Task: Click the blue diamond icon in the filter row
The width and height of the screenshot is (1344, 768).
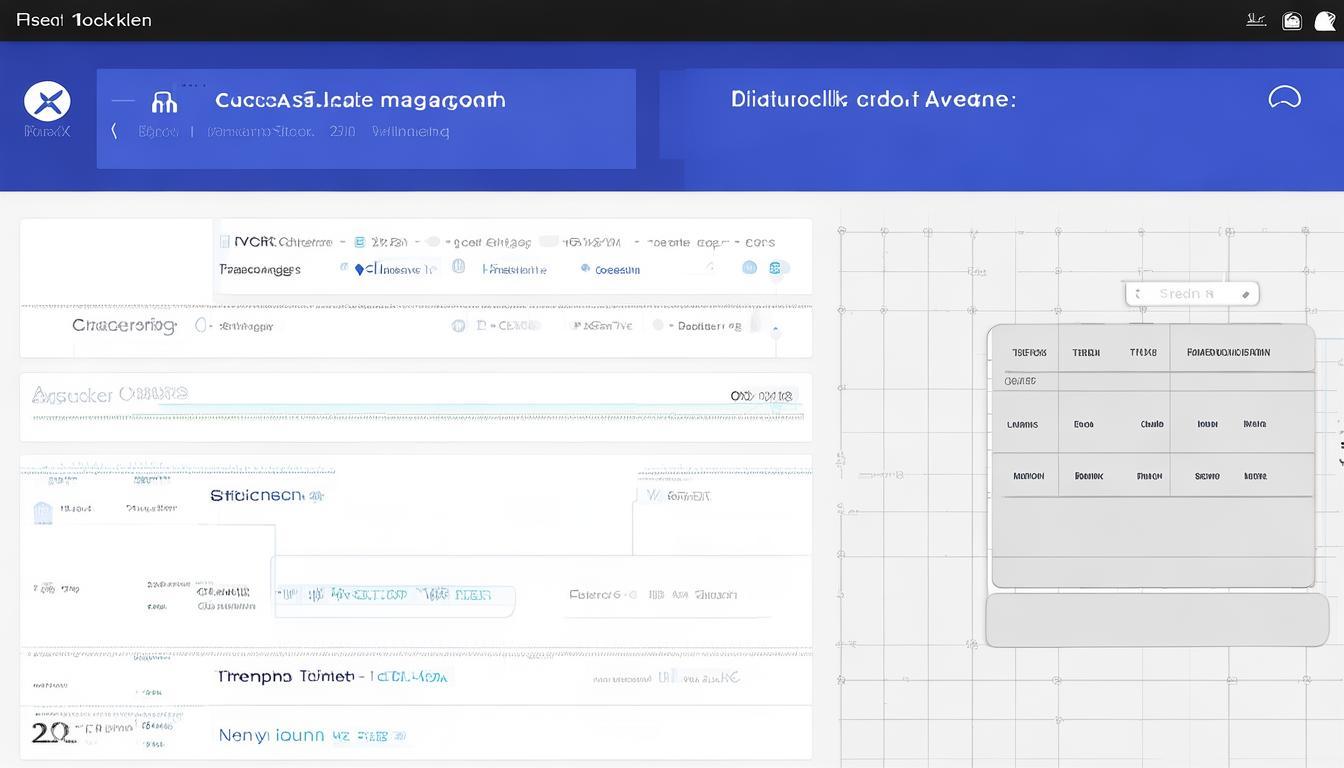Action: tap(359, 269)
